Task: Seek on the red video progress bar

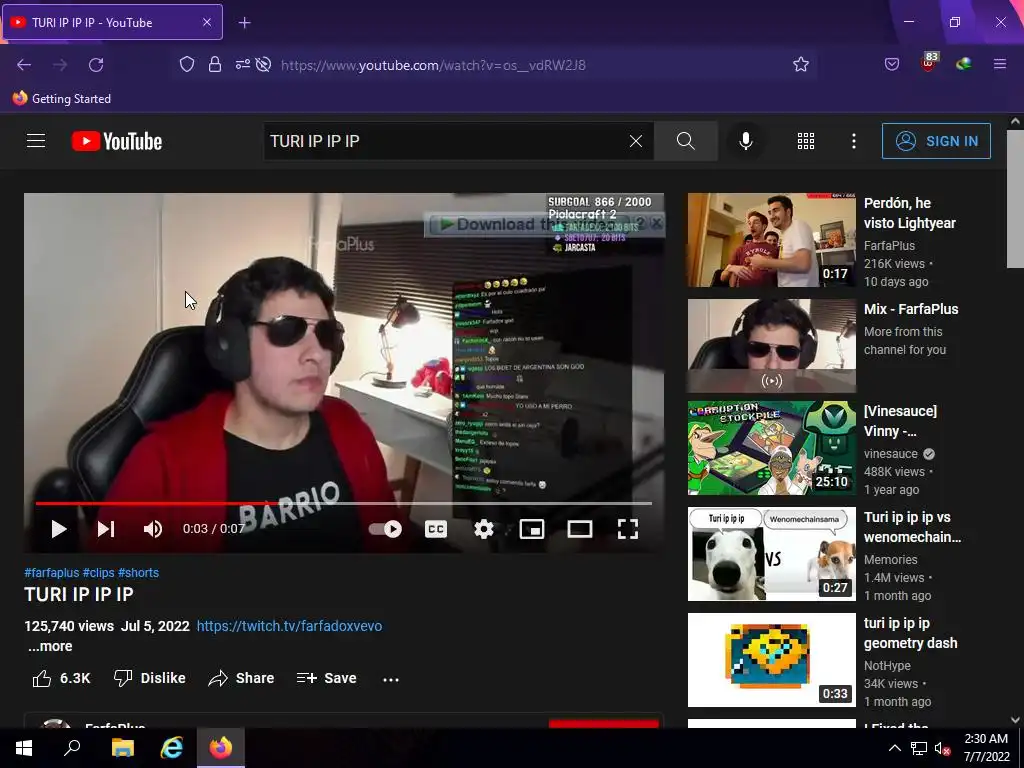Action: click(x=344, y=504)
